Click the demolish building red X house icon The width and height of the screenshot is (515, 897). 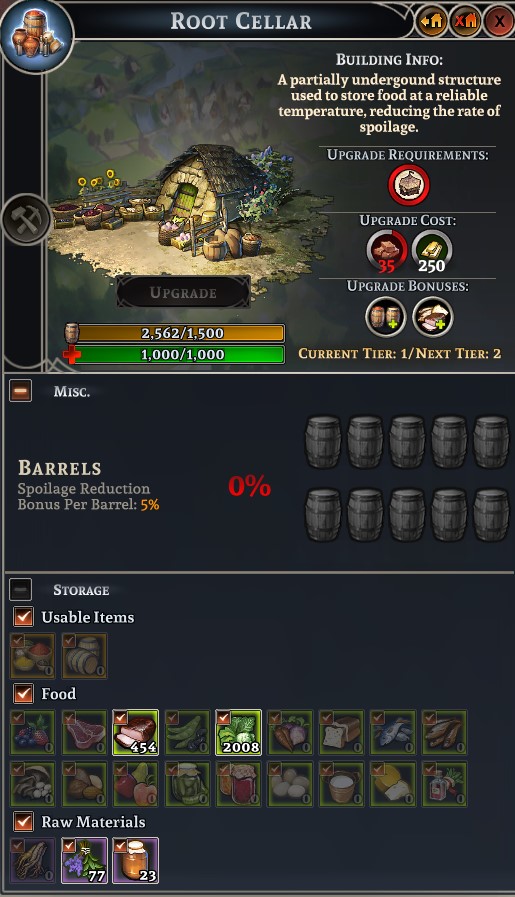[465, 22]
